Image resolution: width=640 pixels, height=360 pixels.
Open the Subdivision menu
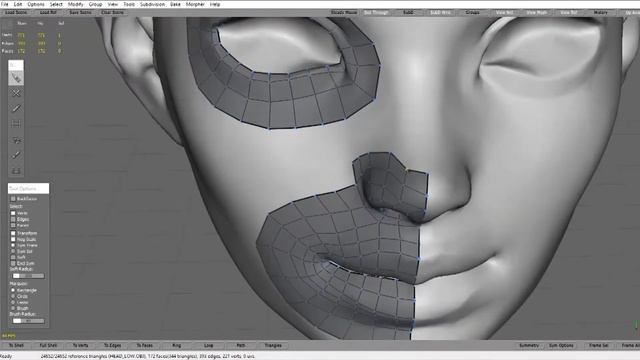[153, 4]
